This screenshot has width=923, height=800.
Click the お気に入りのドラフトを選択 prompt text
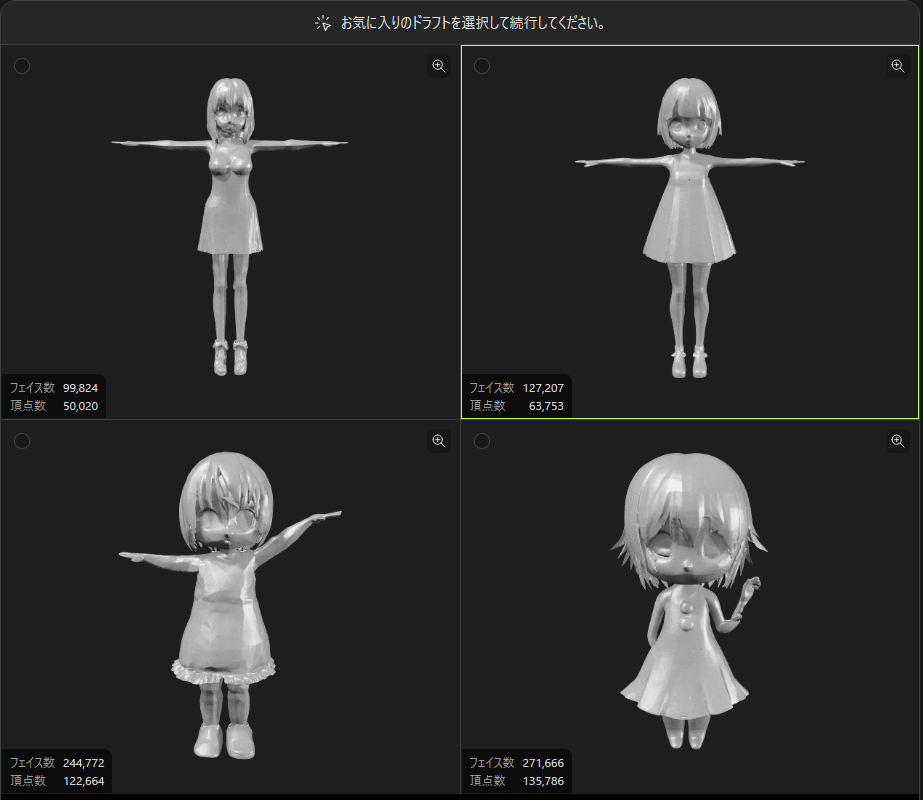coord(473,23)
